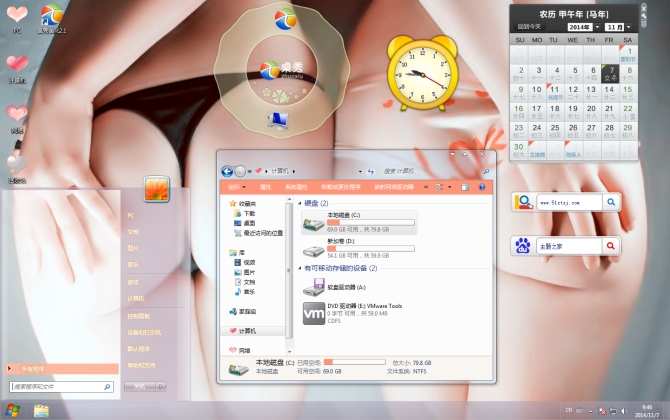Click the Baidu widget text field

[569, 246]
